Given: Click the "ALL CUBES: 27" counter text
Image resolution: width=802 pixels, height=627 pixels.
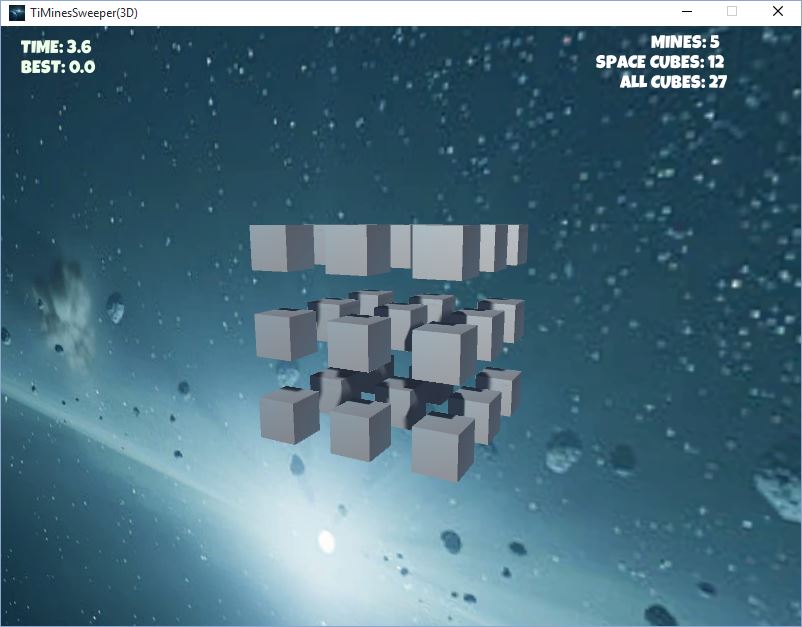Looking at the screenshot, I should pyautogui.click(x=673, y=81).
